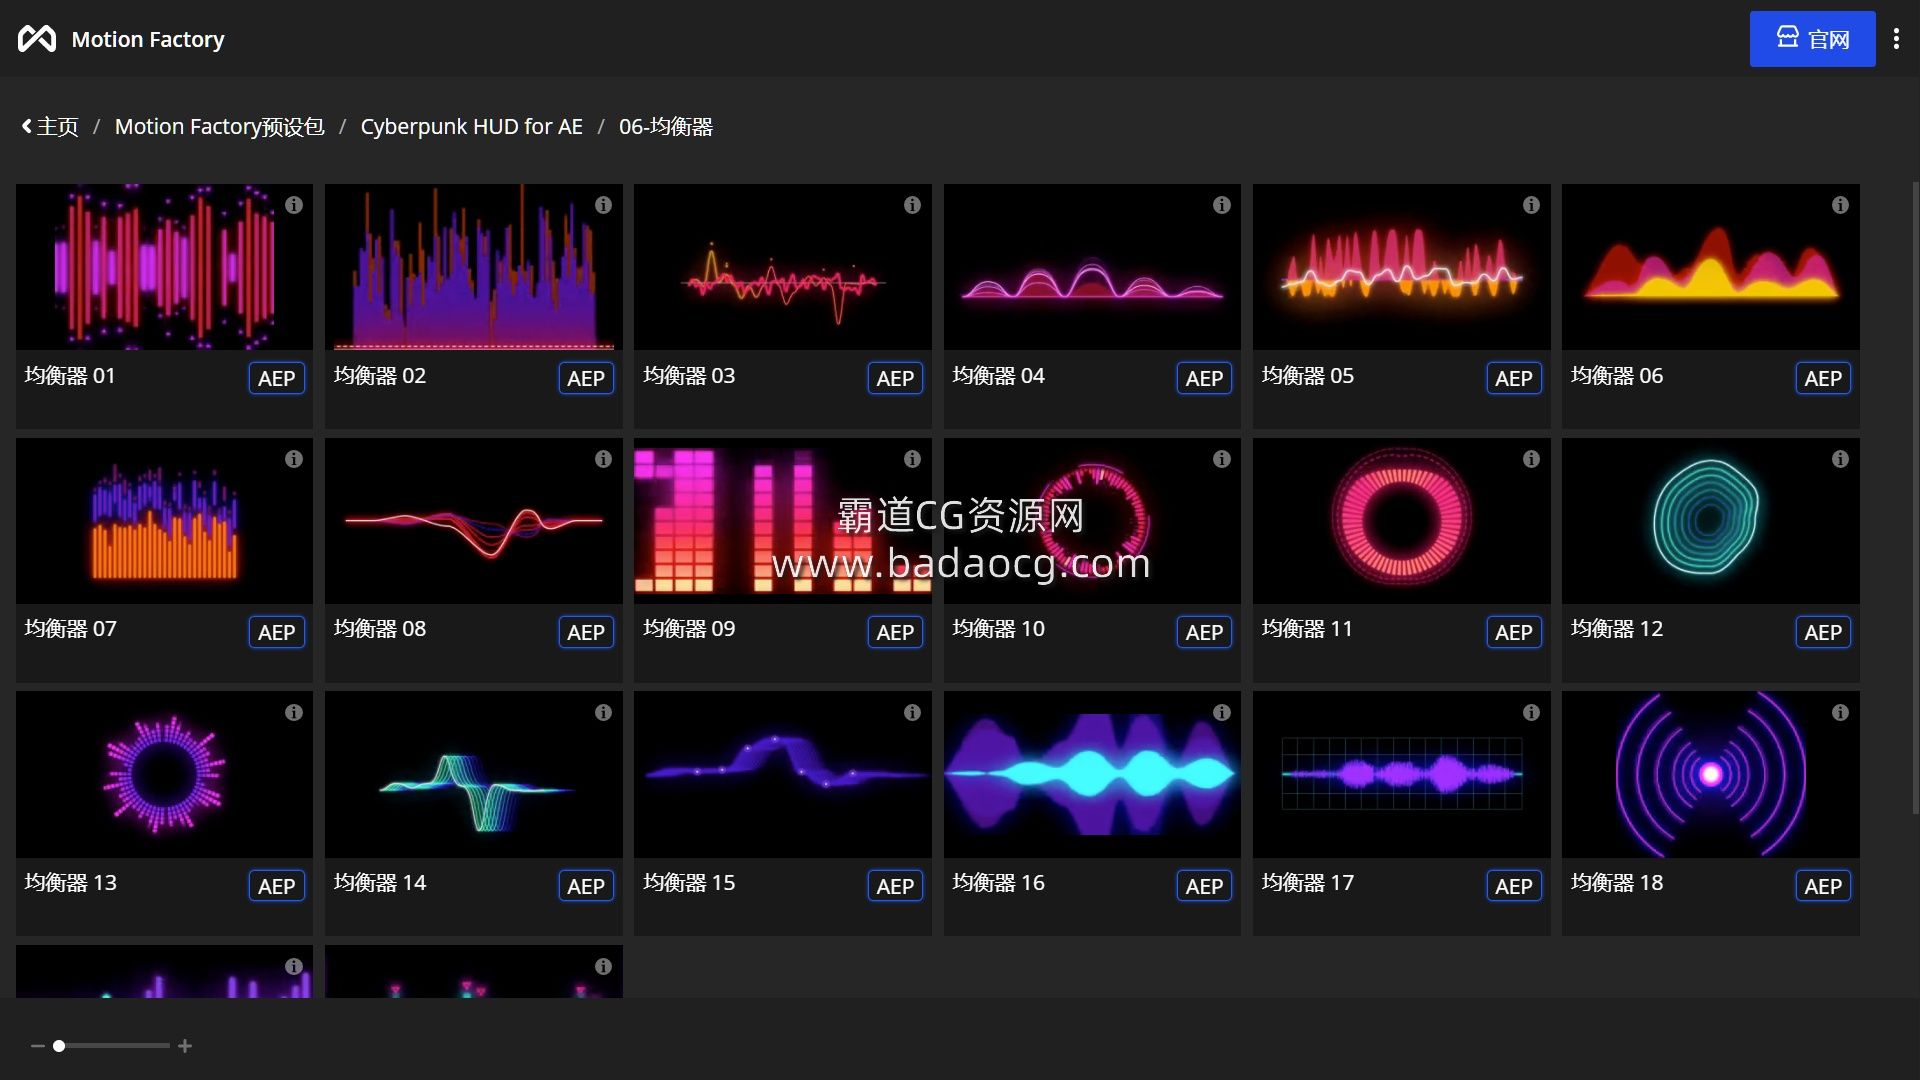Screen dimensions: 1920x1080
Task: Show info for 均衡器 11
Action: (1531, 459)
